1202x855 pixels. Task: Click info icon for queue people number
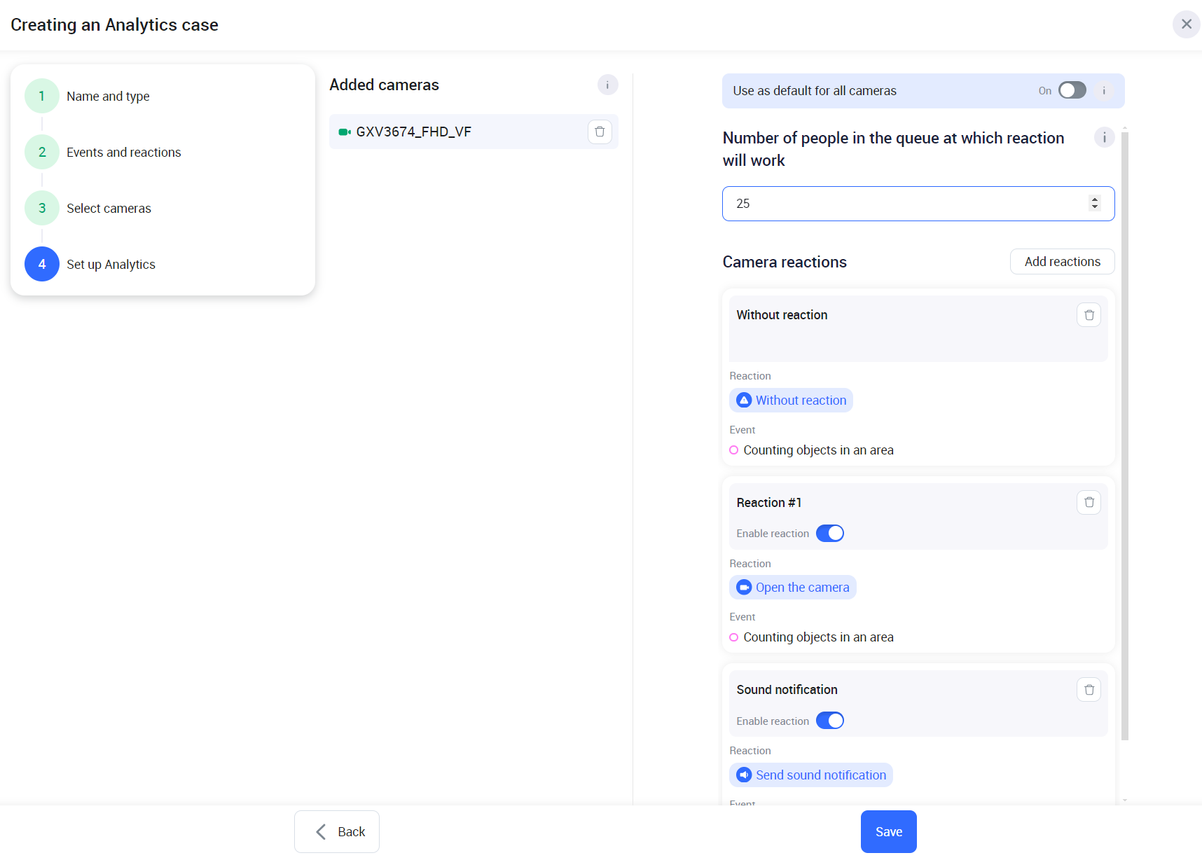pos(1104,138)
